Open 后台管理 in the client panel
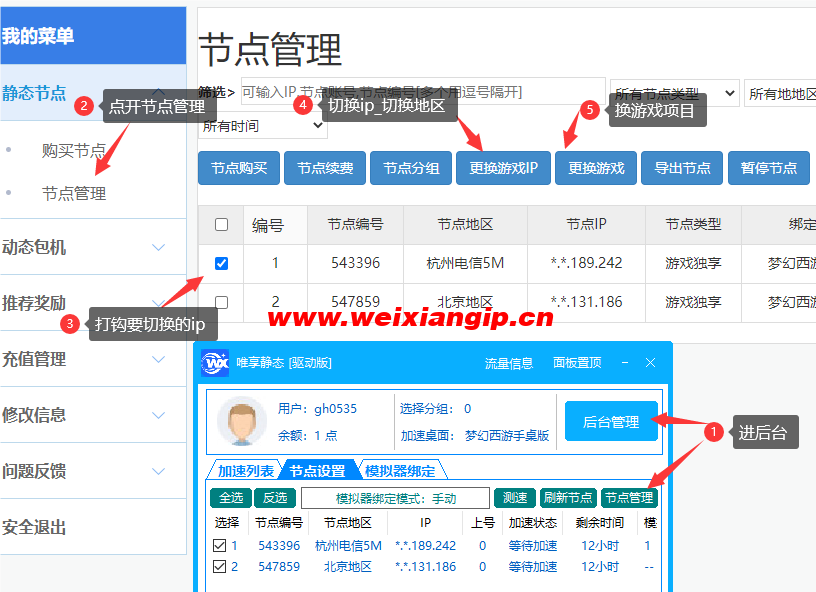This screenshot has width=816, height=592. tap(611, 421)
